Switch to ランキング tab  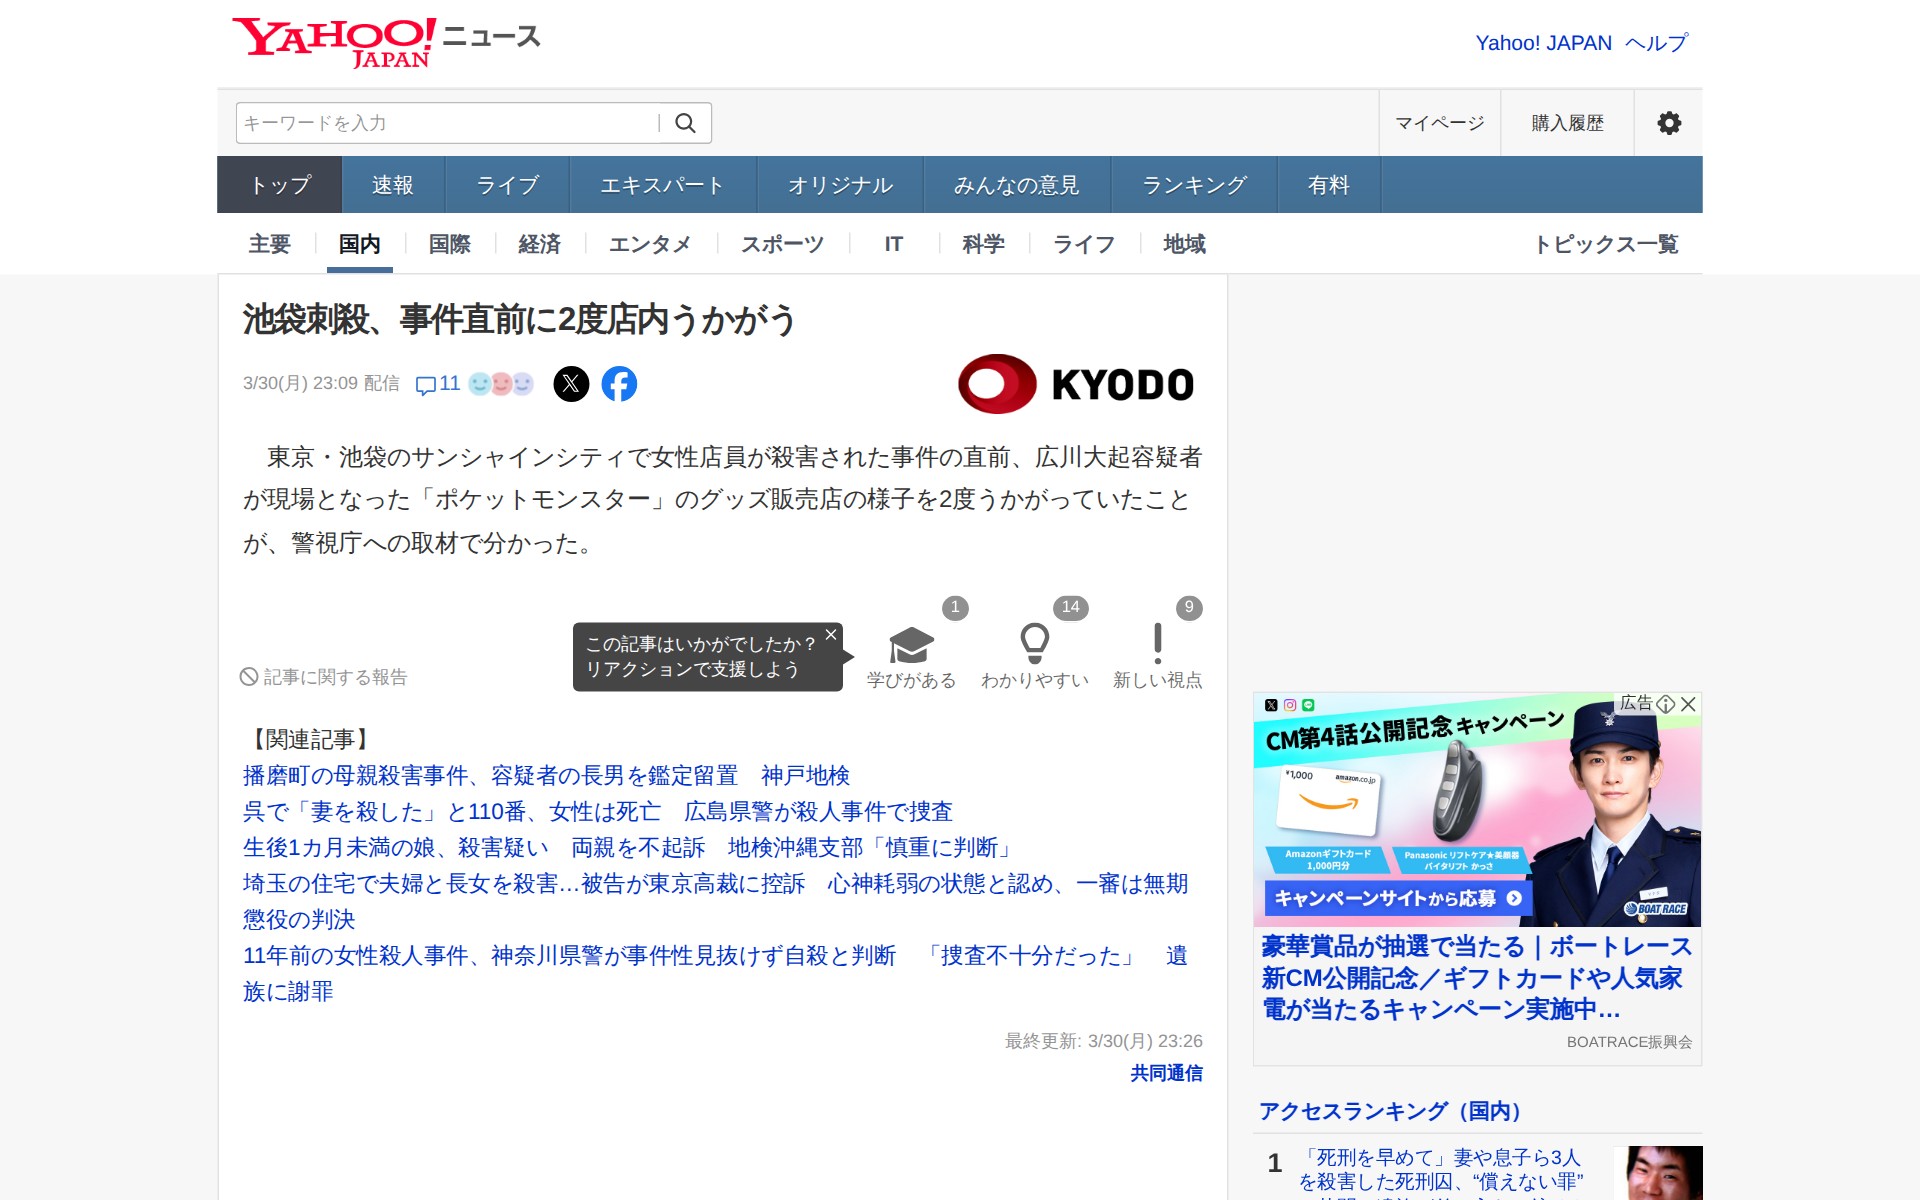[x=1194, y=185]
